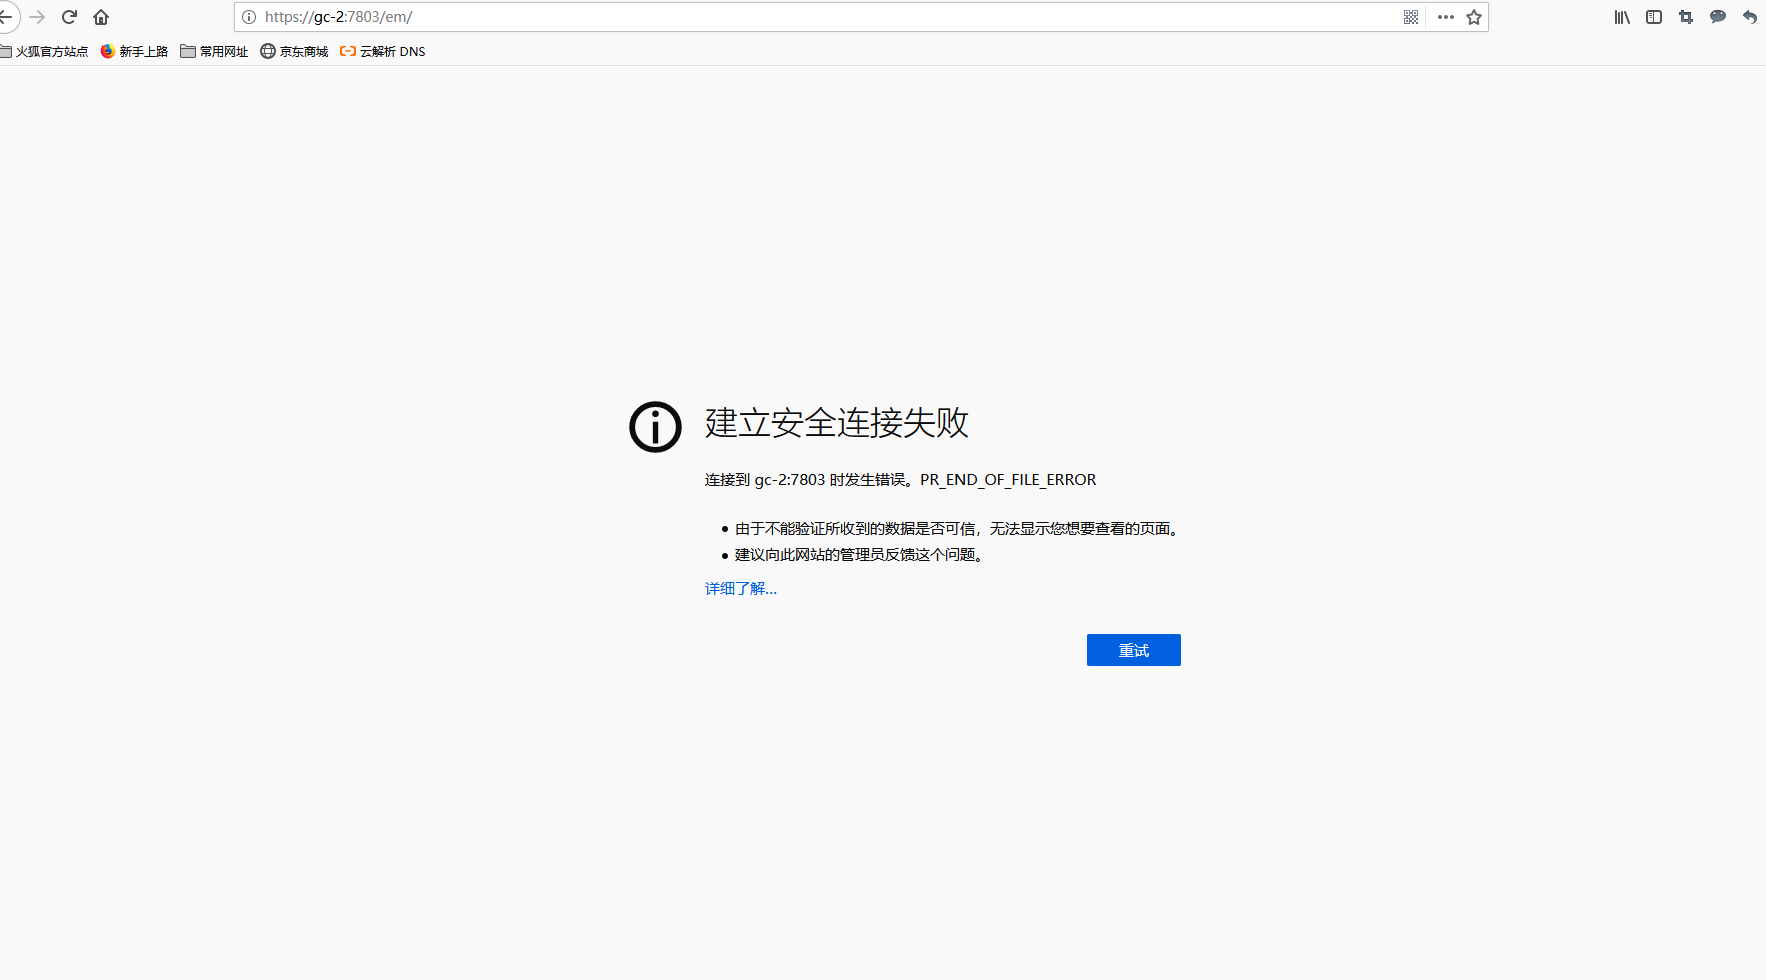The image size is (1766, 980).
Task: Open the browser home page
Action: tap(101, 17)
